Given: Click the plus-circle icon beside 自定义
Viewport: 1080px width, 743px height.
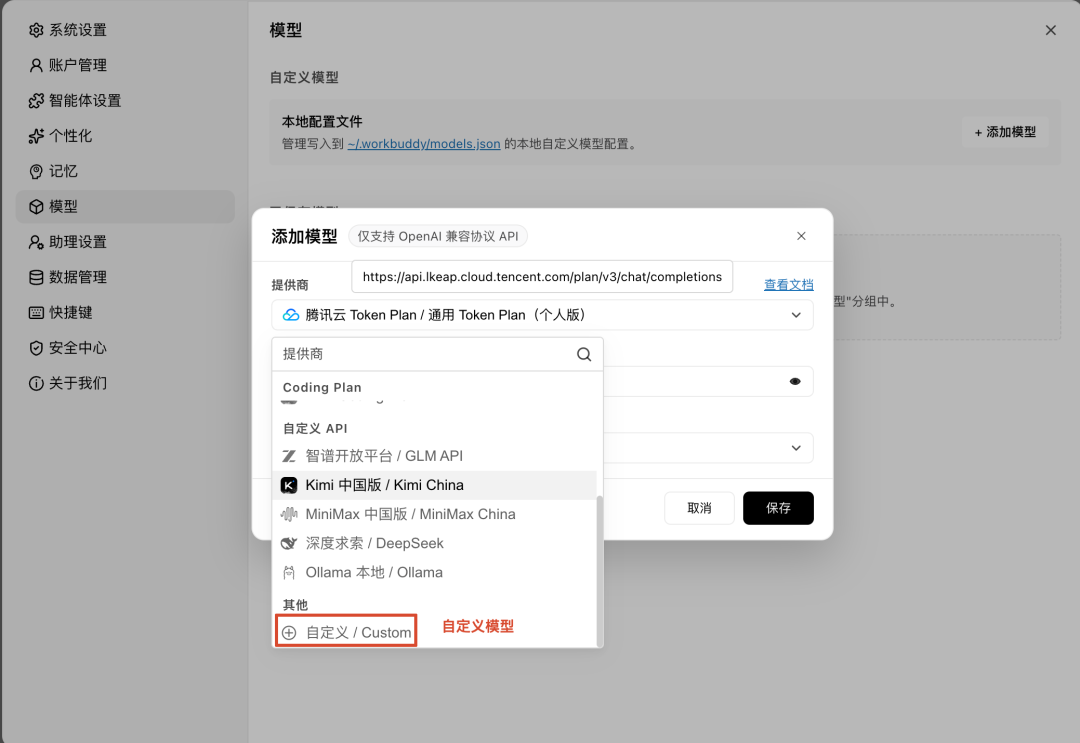Looking at the screenshot, I should (x=289, y=632).
